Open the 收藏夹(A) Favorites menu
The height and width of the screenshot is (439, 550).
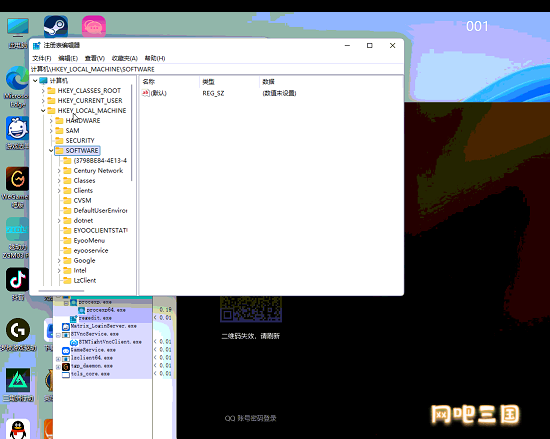(125, 58)
